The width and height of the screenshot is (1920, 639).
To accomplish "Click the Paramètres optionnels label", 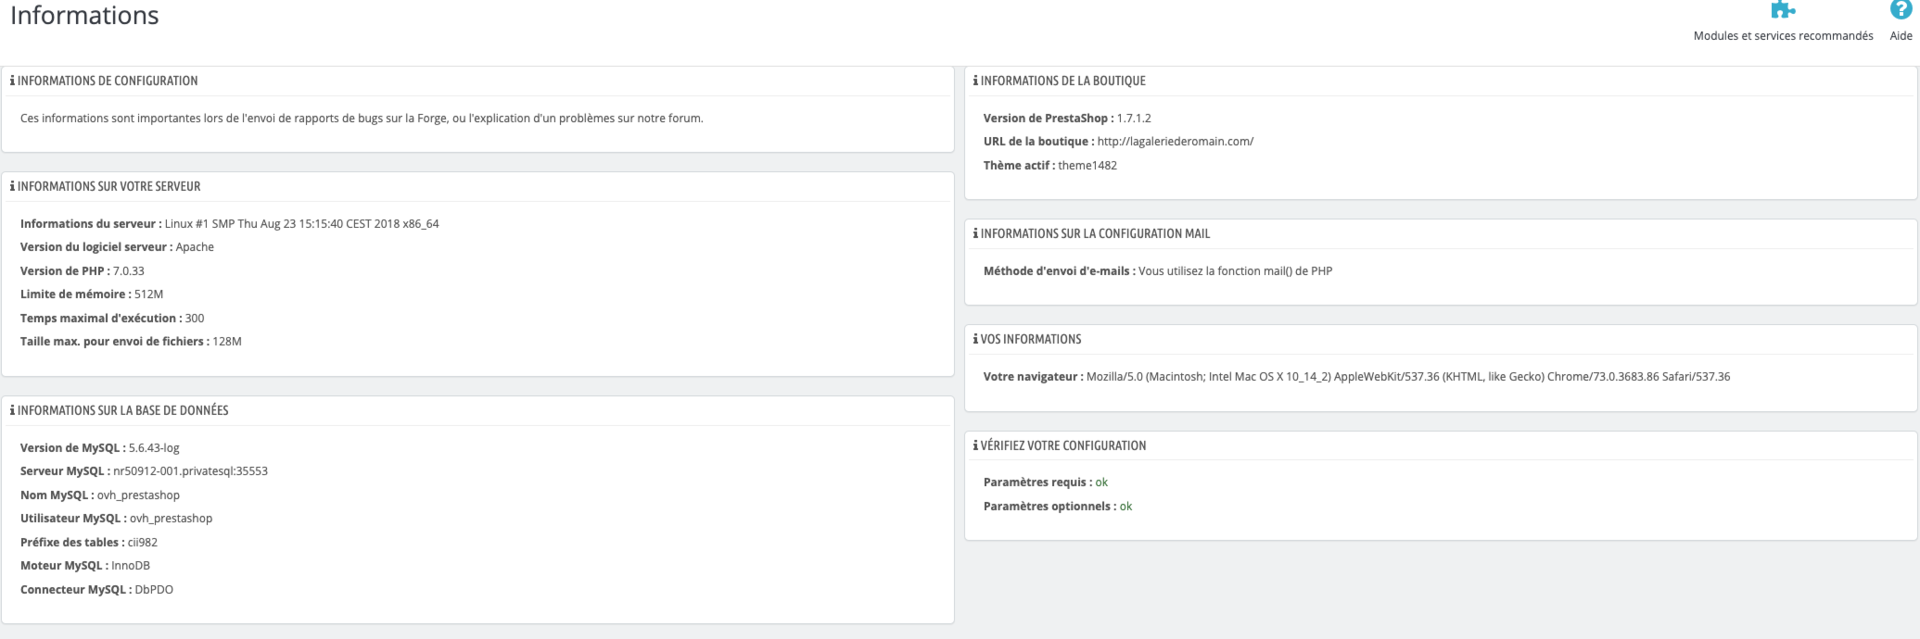I will pos(1050,507).
